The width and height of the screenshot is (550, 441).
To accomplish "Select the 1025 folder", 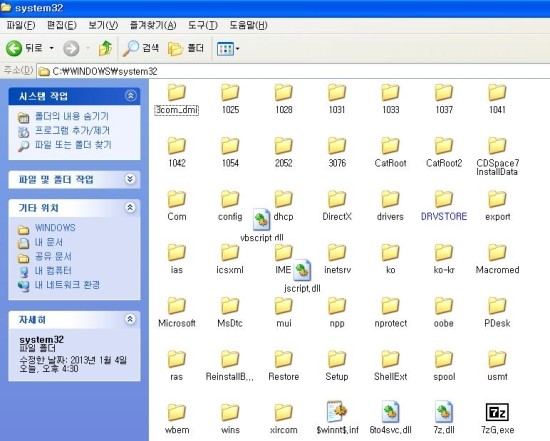I will [x=230, y=100].
